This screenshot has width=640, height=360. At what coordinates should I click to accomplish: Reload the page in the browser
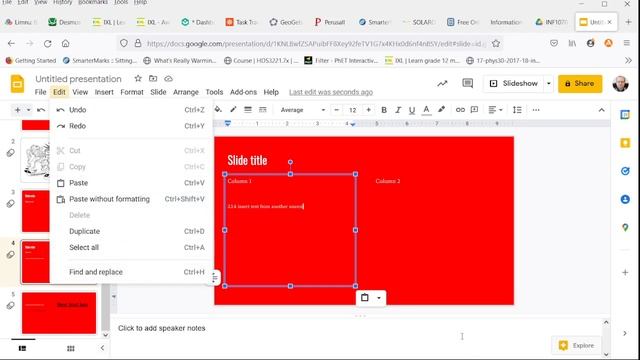48,44
